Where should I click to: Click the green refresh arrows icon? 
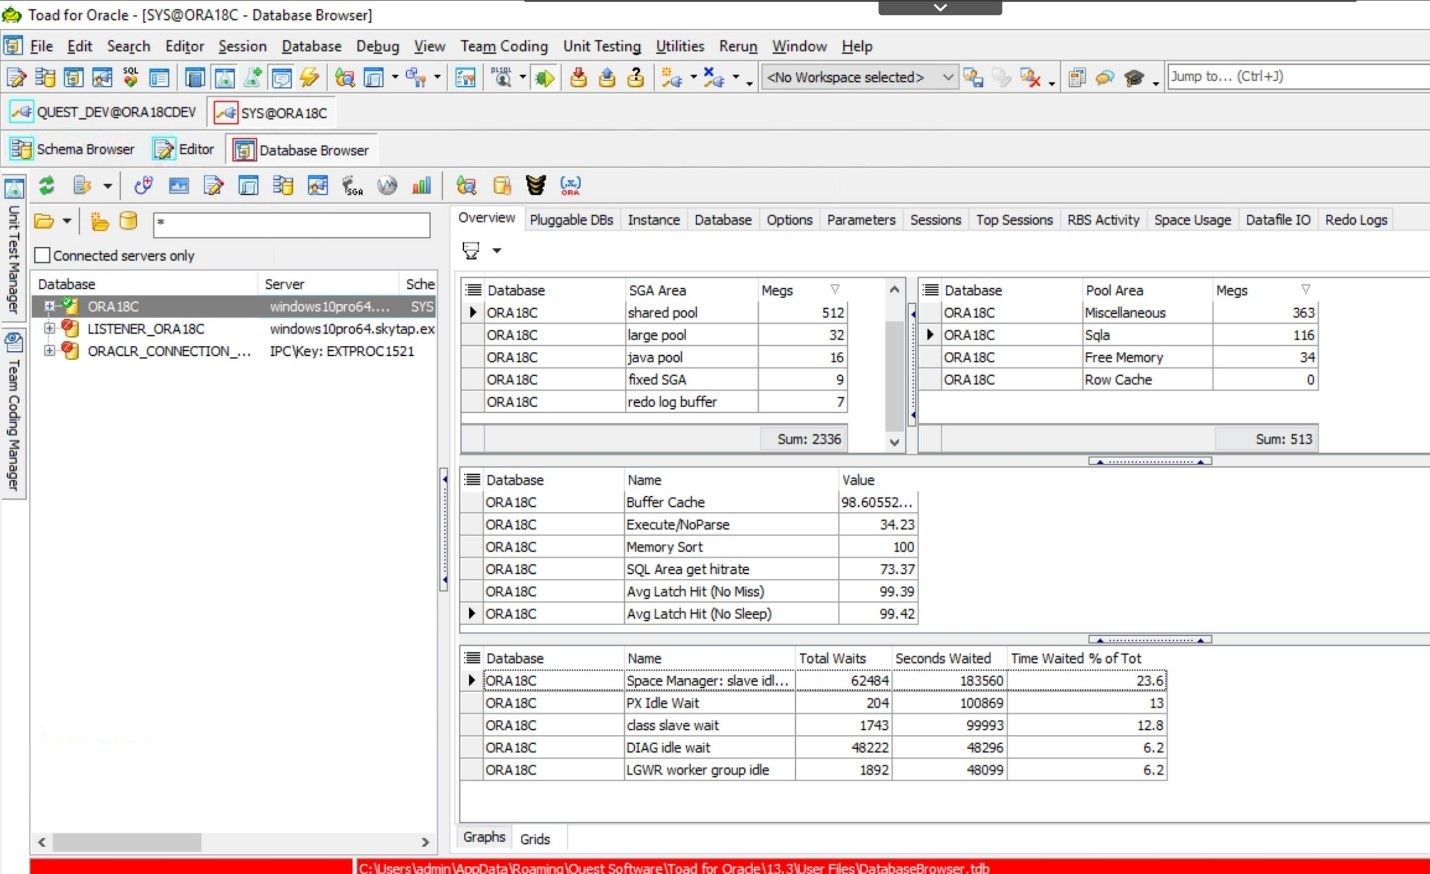tap(46, 185)
